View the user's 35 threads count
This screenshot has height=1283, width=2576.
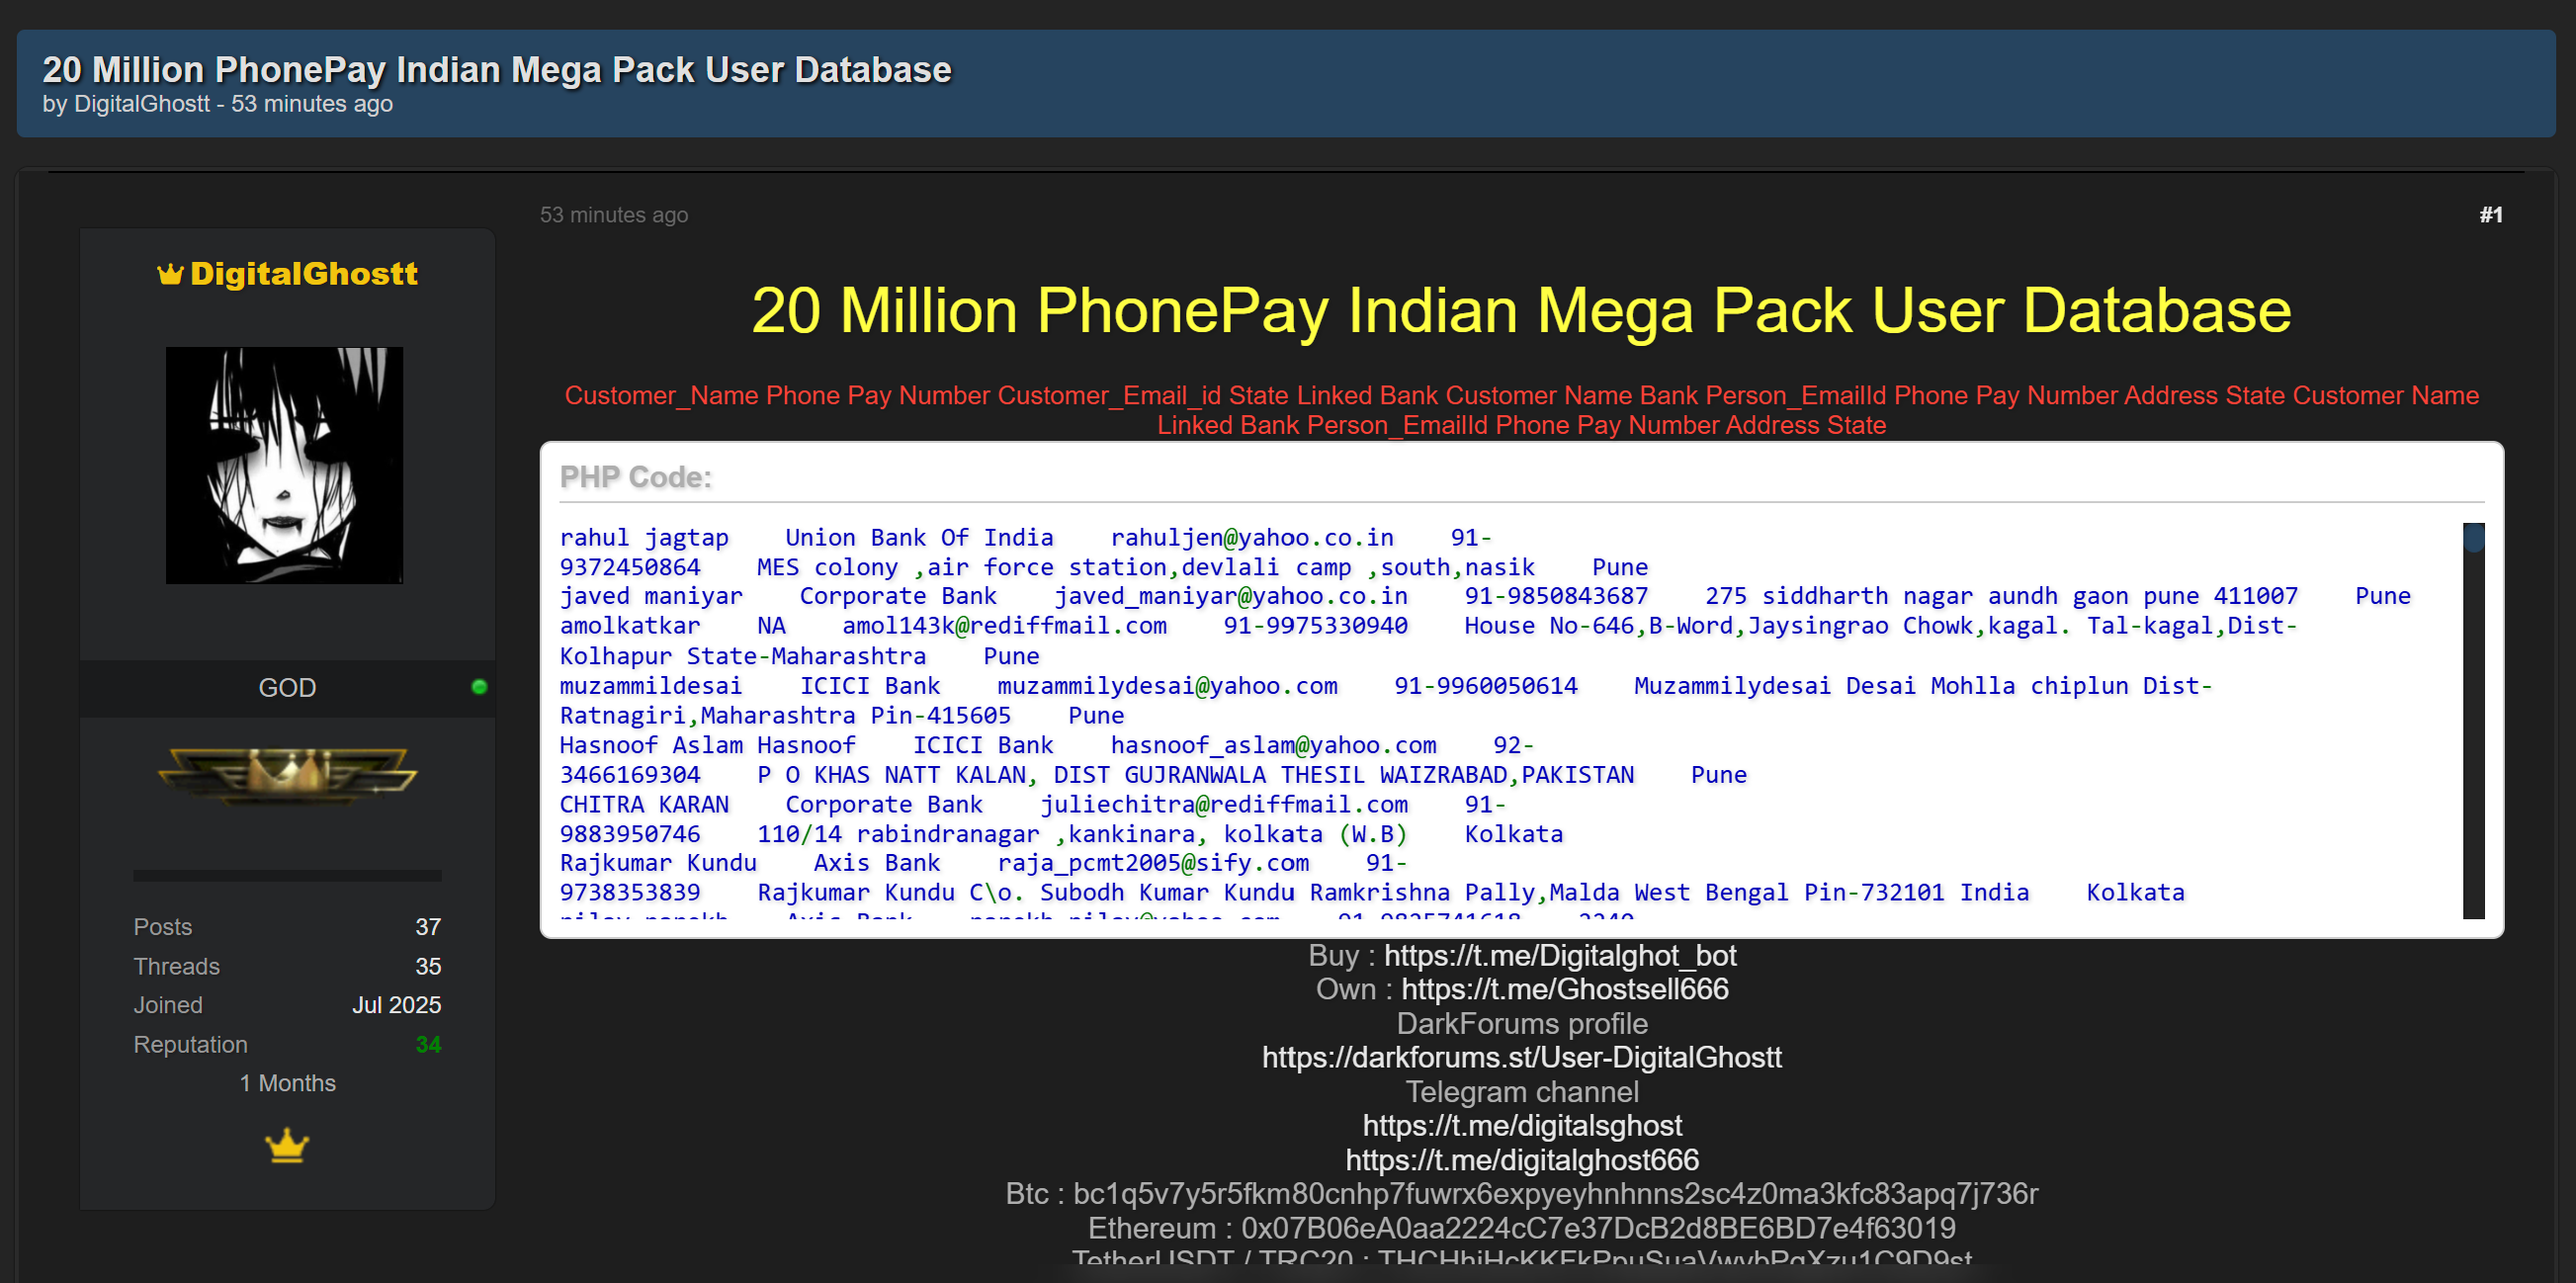428,966
